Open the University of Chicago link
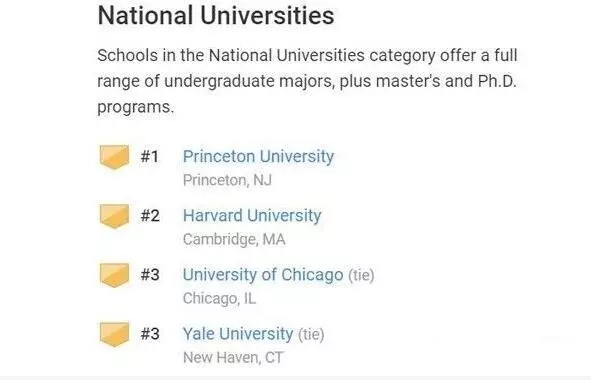This screenshot has height=380, width=591. click(x=263, y=275)
